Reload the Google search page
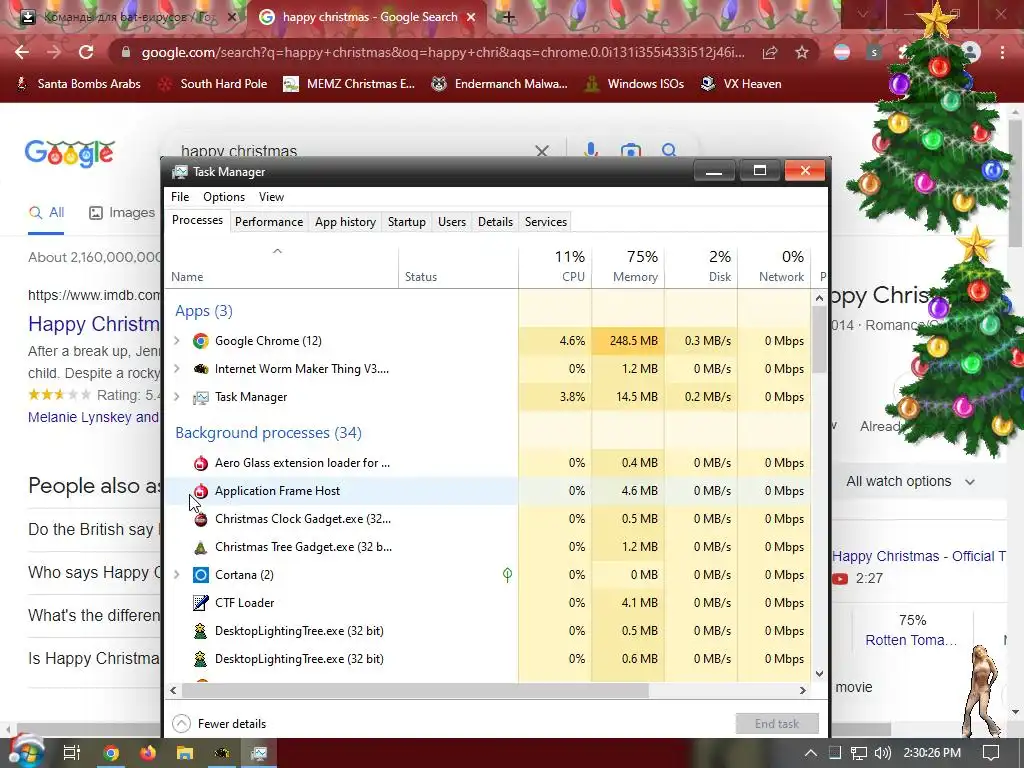This screenshot has width=1024, height=768. pos(86,52)
